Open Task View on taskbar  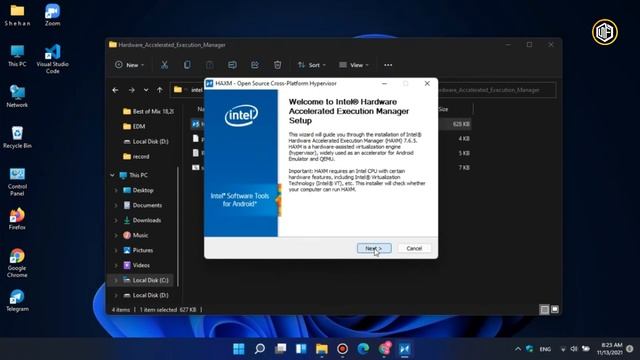coord(280,349)
